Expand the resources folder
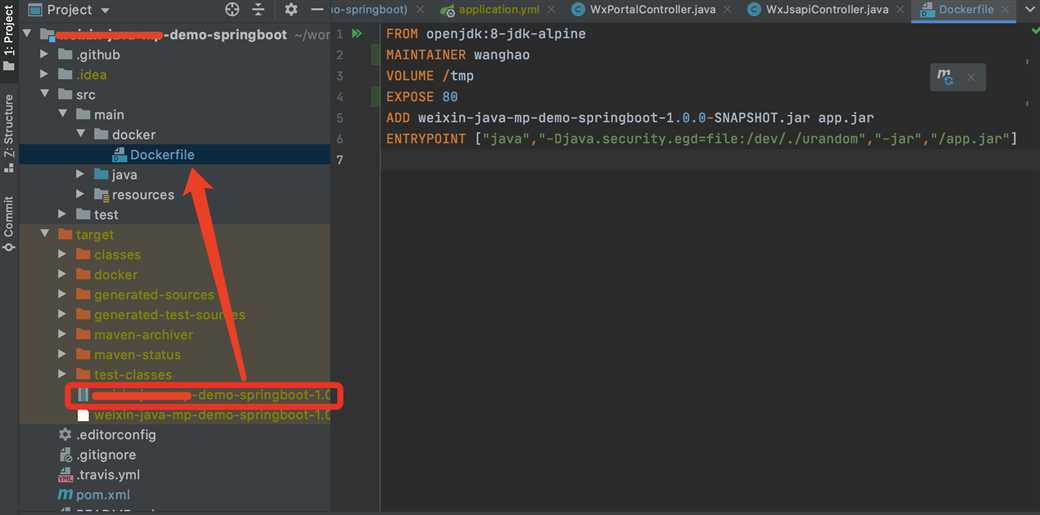The height and width of the screenshot is (515, 1040). tap(80, 194)
